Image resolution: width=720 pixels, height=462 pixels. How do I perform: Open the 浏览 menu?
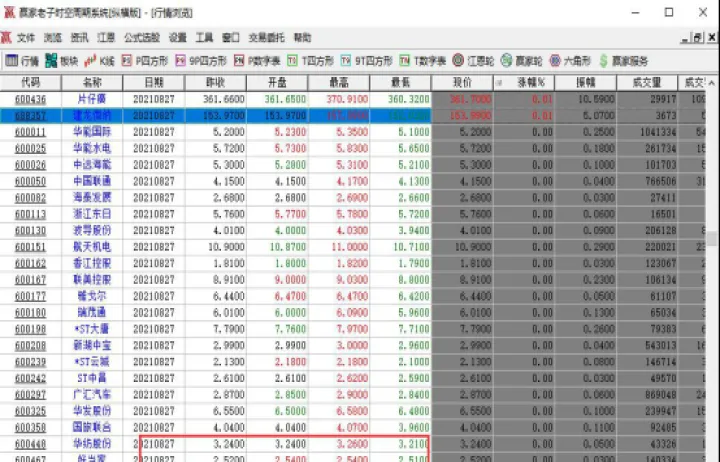tap(52, 38)
